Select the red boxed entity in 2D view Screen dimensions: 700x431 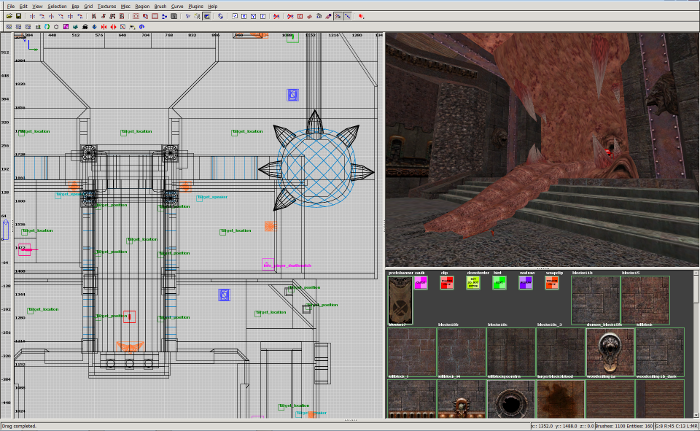[129, 316]
